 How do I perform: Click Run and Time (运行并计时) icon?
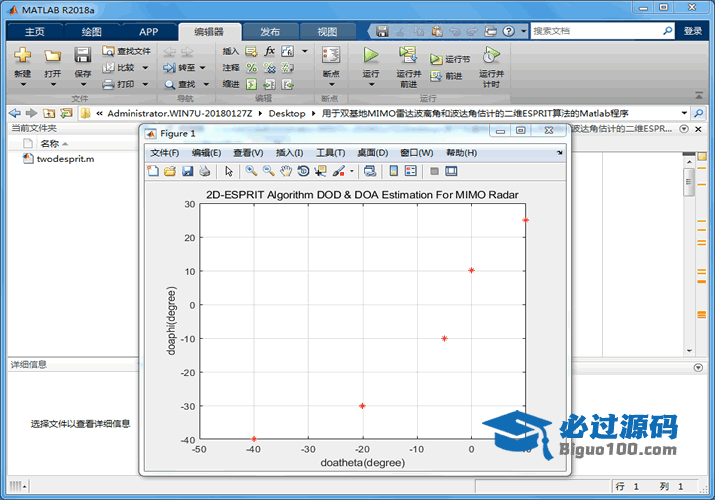491,55
